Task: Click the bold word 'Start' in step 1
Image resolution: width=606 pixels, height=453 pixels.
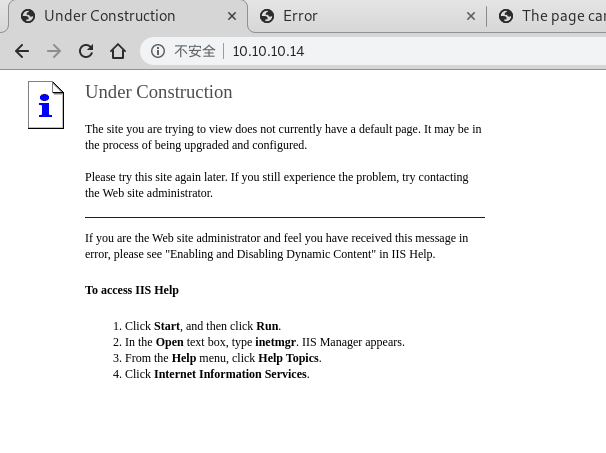Action: (167, 326)
